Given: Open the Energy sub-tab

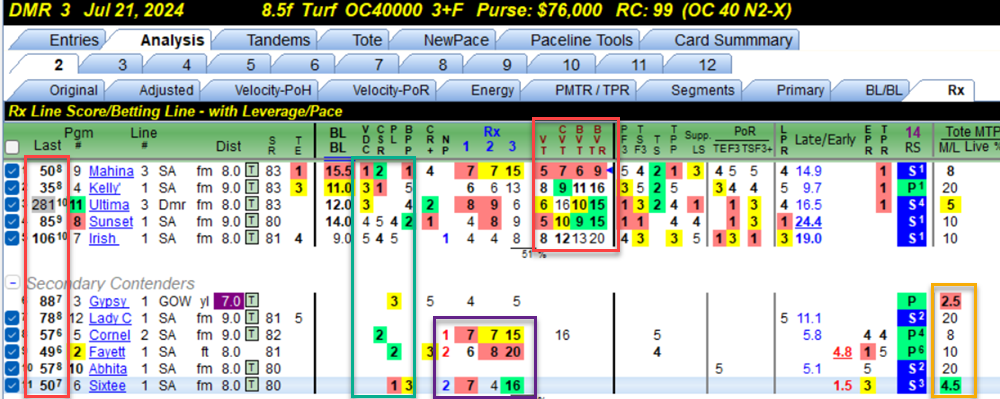Looking at the screenshot, I should tap(492, 90).
